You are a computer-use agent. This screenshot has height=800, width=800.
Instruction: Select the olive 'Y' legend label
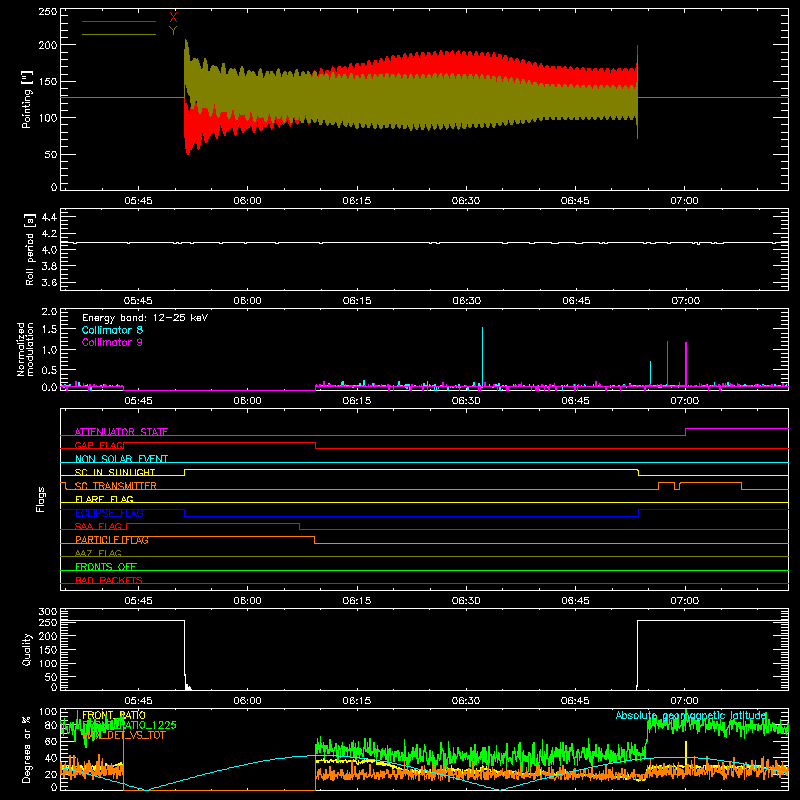coord(173,31)
